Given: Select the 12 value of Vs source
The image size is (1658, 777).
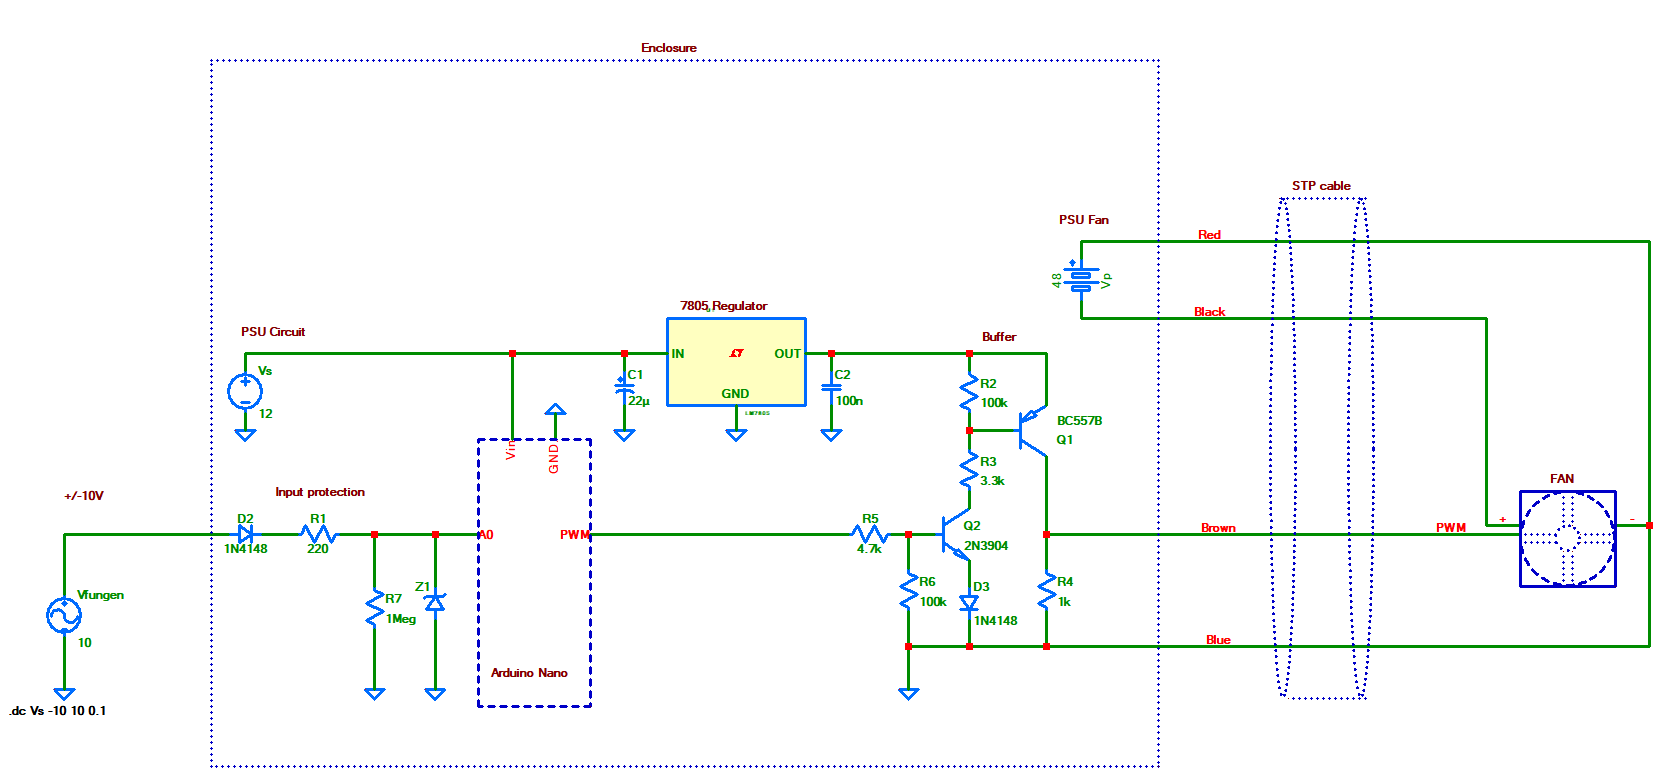Looking at the screenshot, I should [x=265, y=414].
